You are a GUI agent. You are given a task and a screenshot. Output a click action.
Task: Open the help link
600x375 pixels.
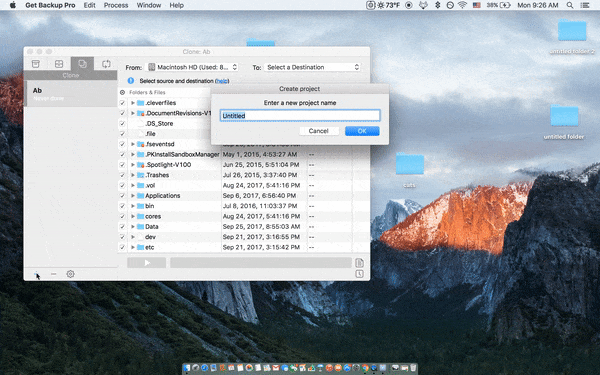(222, 81)
